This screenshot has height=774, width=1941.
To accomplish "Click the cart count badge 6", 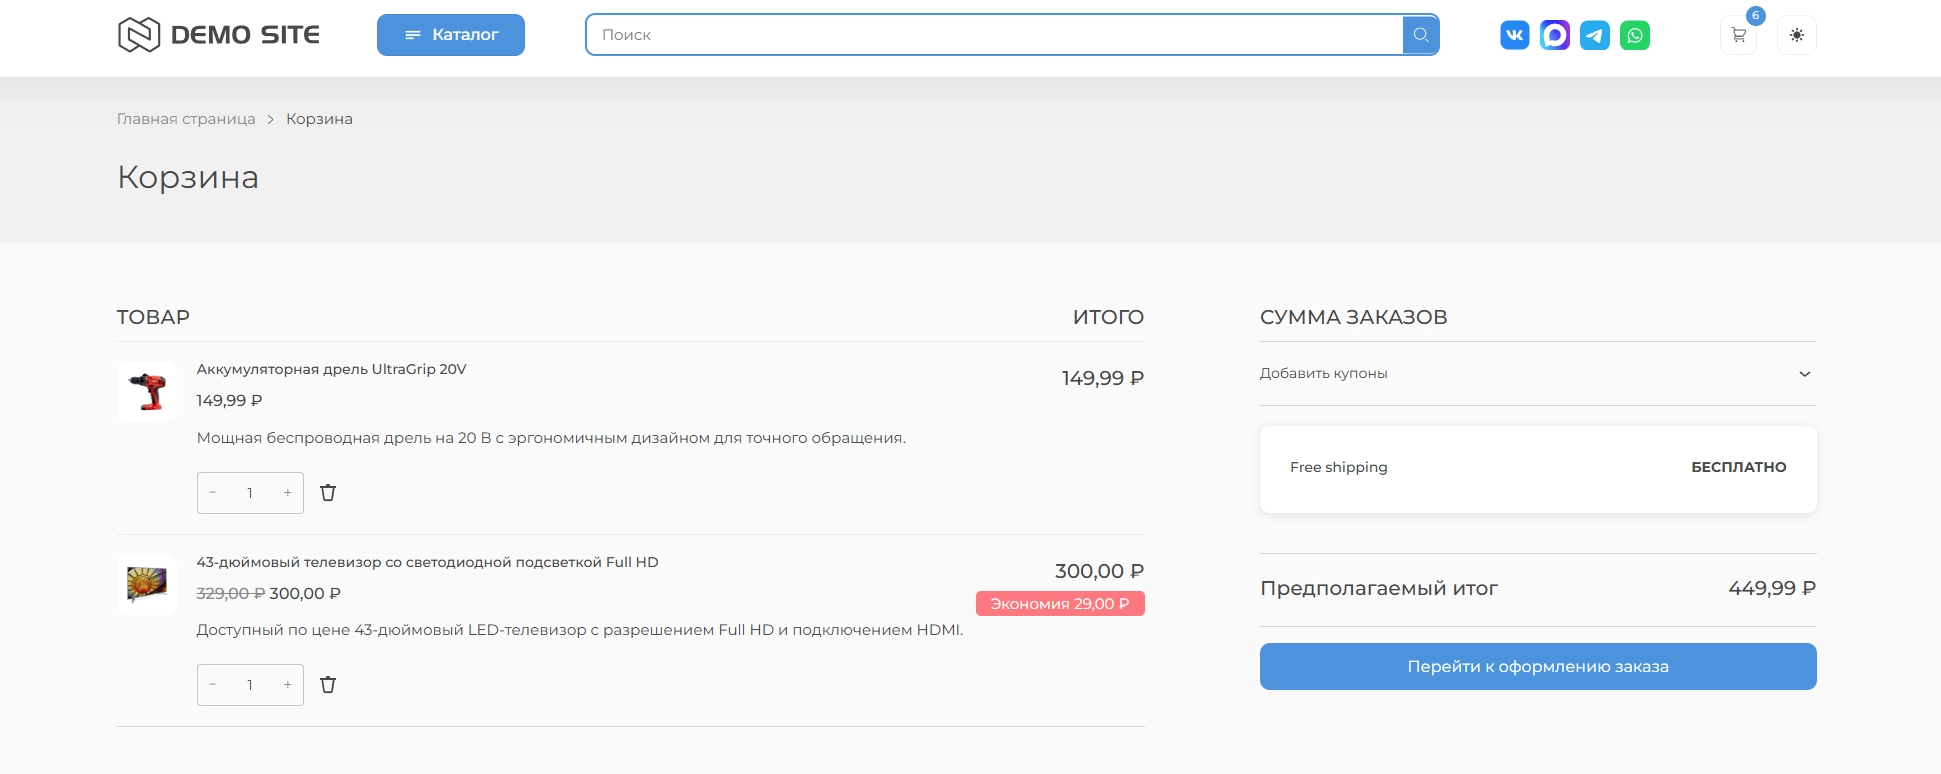I will click(1755, 16).
